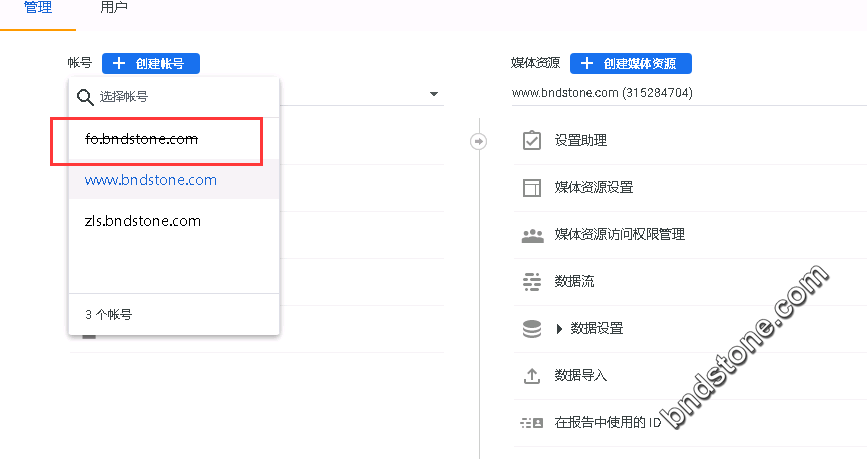The image size is (867, 459).
Task: Click the circular arrow icon between columns
Action: tap(479, 142)
